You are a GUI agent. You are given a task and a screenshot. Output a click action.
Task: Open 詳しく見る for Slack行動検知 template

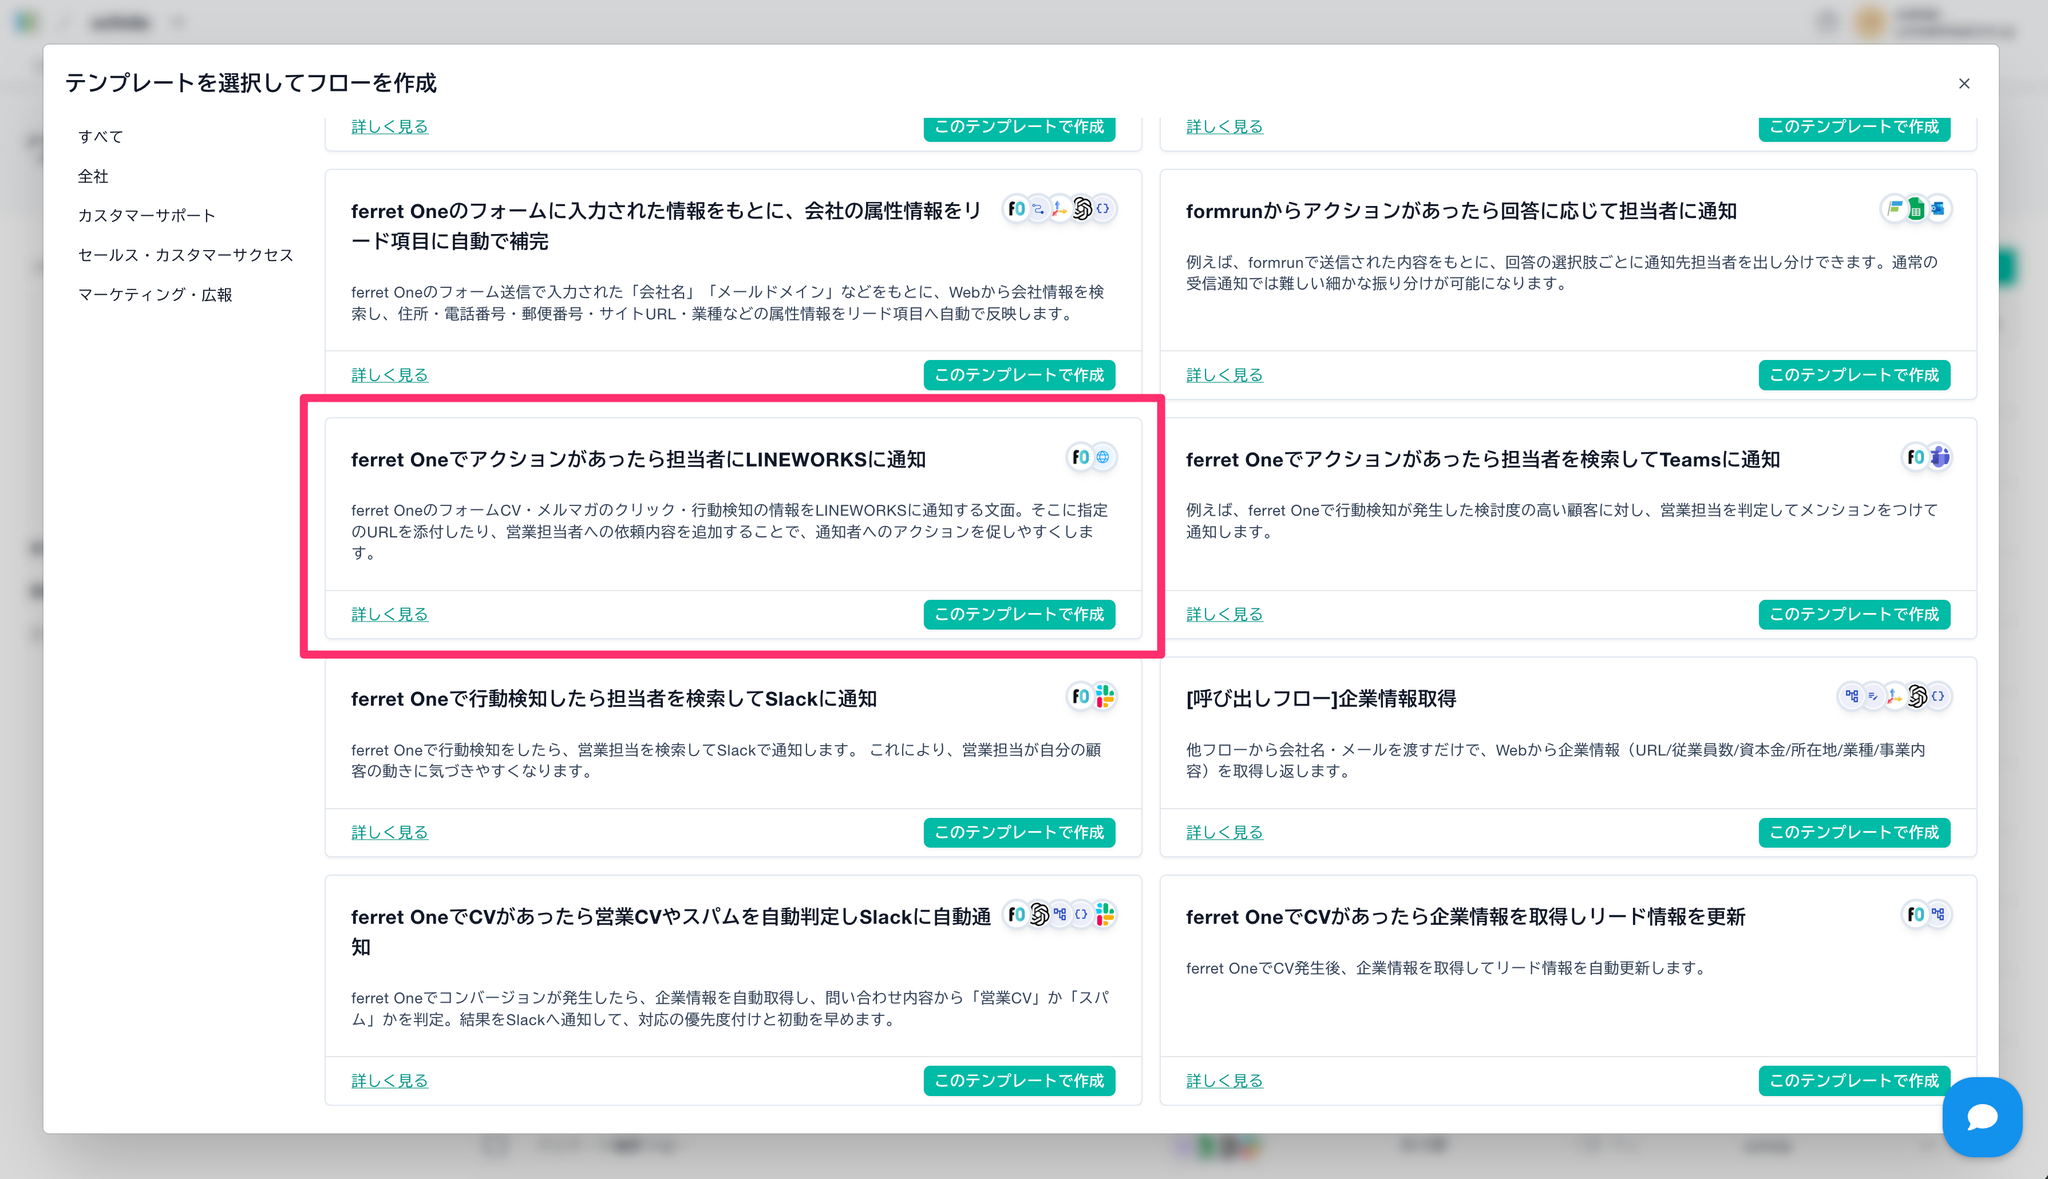pos(389,833)
